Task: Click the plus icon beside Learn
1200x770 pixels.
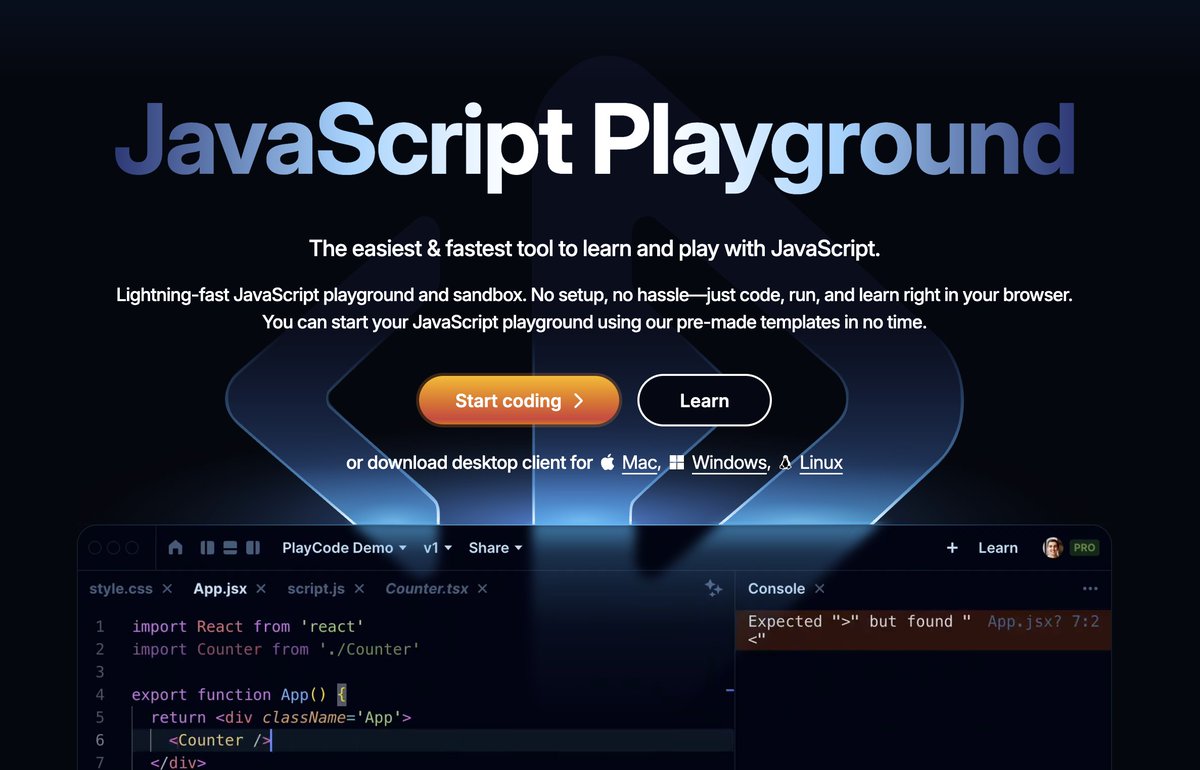Action: (952, 548)
